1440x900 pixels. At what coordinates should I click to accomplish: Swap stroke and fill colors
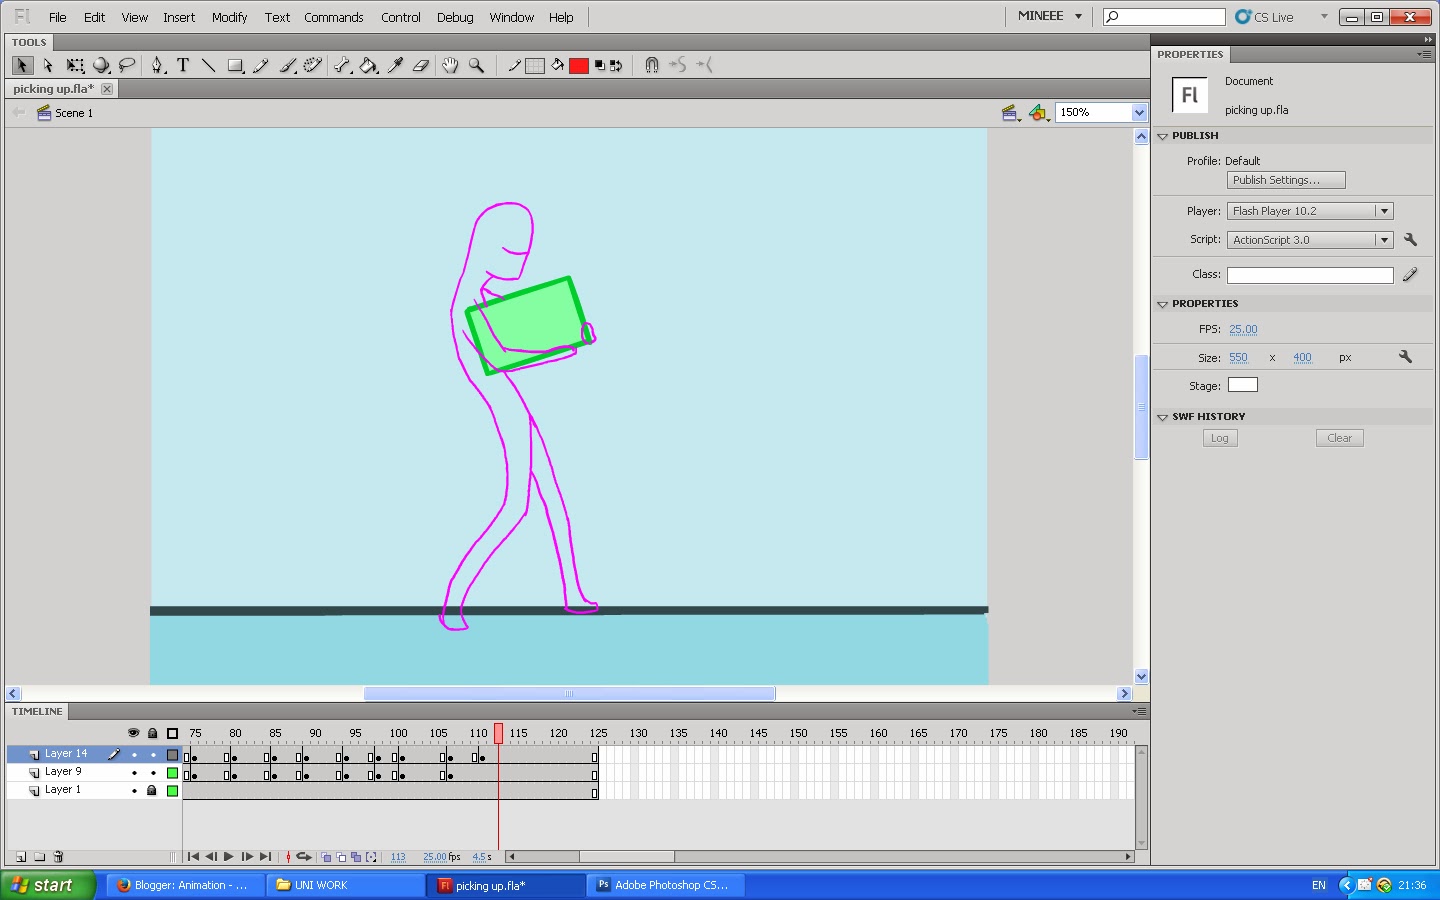[616, 65]
